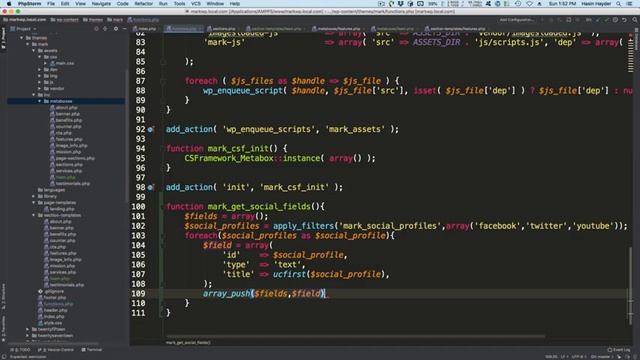Image resolution: width=640 pixels, height=360 pixels.
Task: Click the ucfirst call on line 107
Action: [x=289, y=274]
